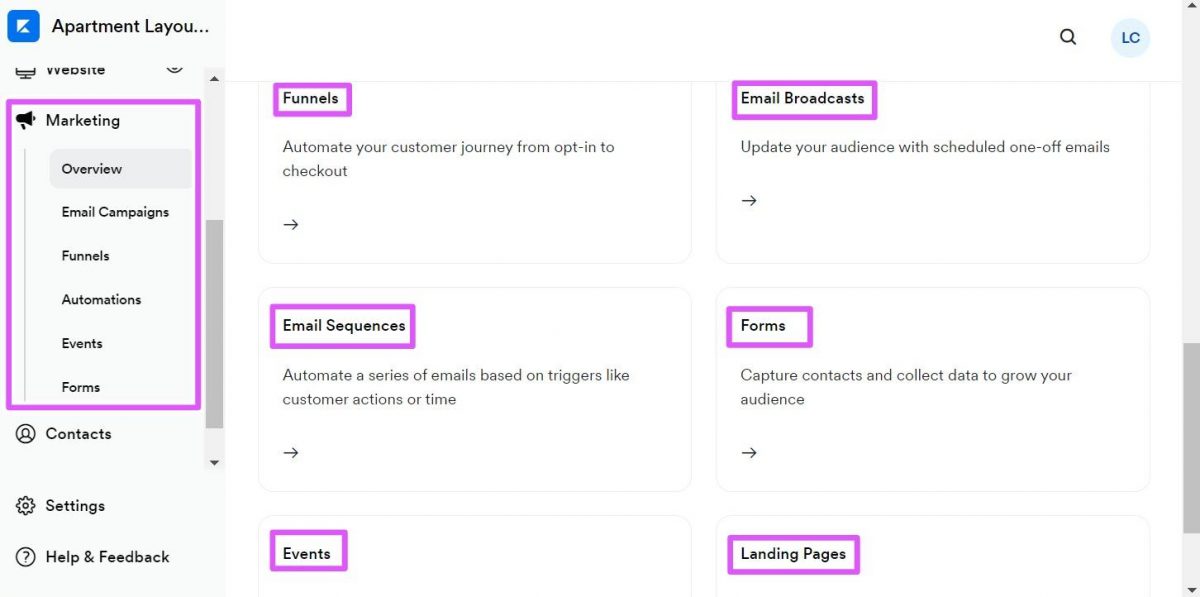Screen dimensions: 1200x597
Task: Click the sidebar scroll-down arrow
Action: point(214,463)
